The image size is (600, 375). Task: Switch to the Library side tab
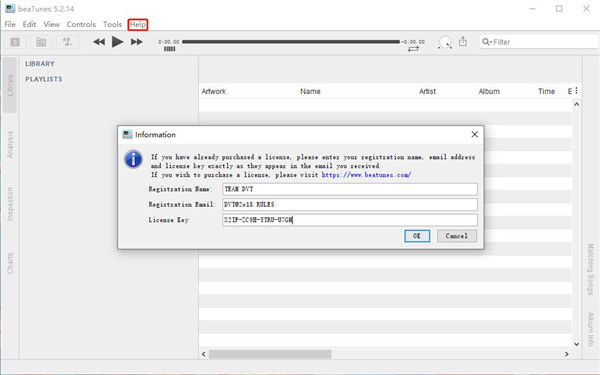(10, 85)
